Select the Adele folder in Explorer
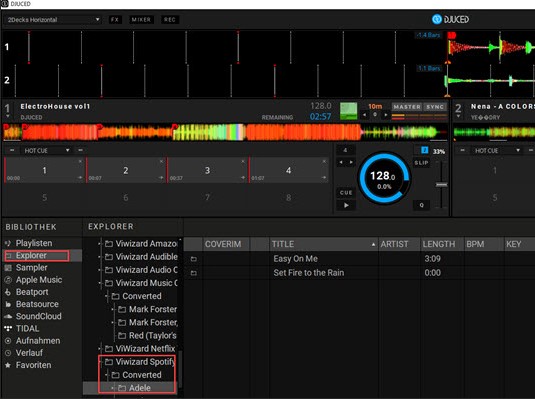The width and height of the screenshot is (535, 399). [x=134, y=388]
